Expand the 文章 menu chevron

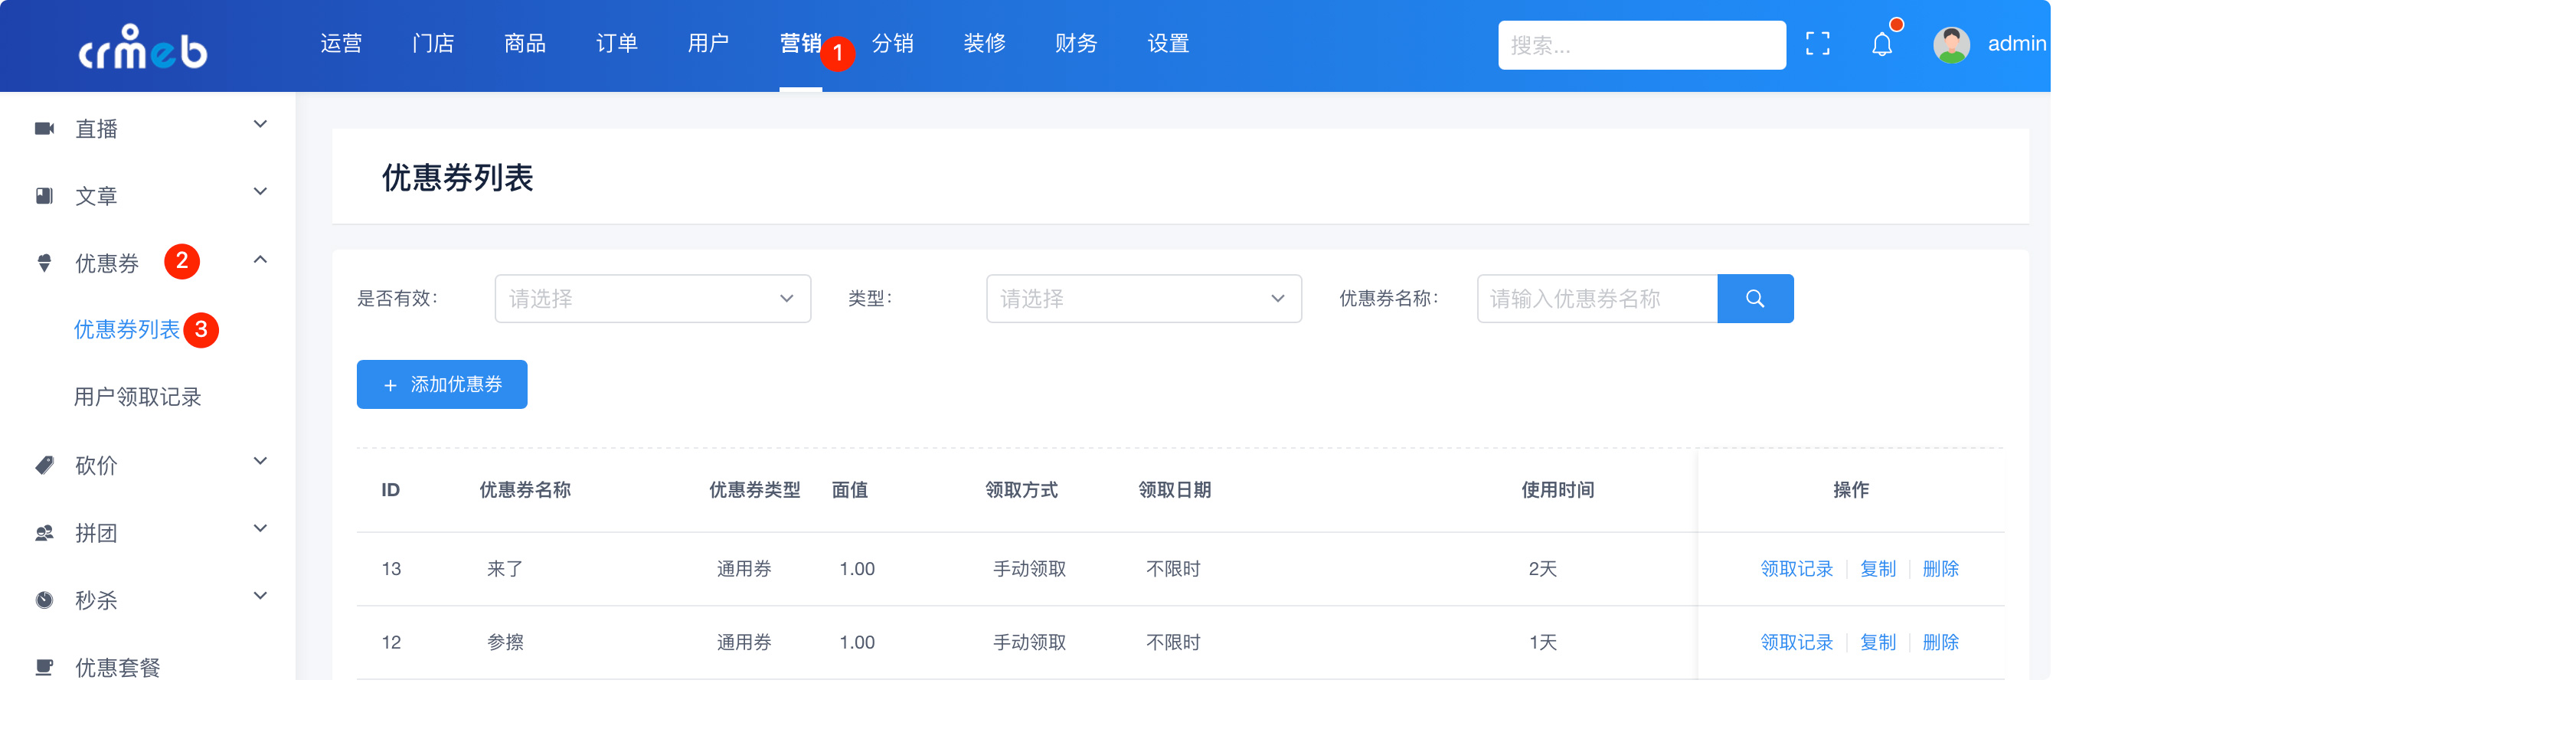pos(260,192)
